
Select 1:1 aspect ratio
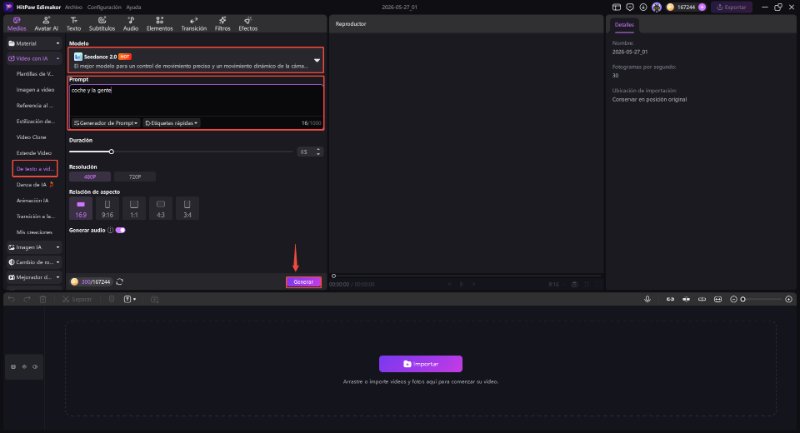[134, 209]
